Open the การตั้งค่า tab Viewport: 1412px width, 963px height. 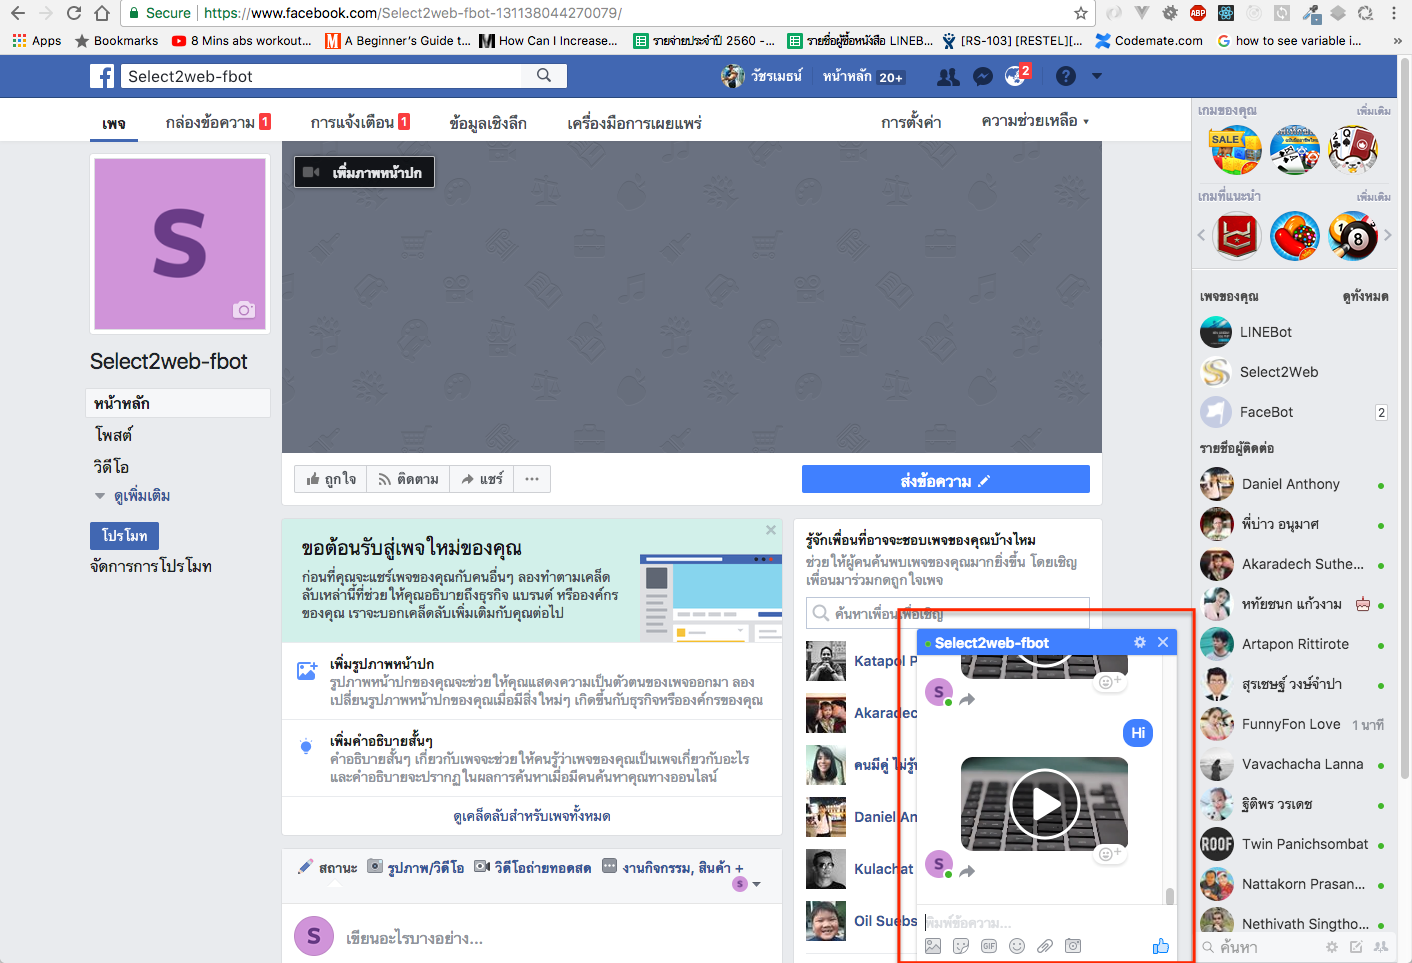coord(911,122)
